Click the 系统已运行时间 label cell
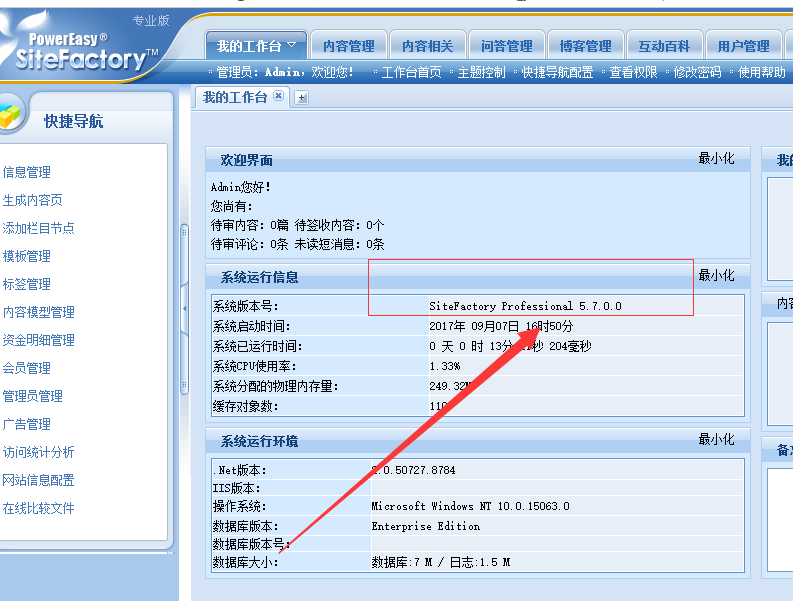 320,346
